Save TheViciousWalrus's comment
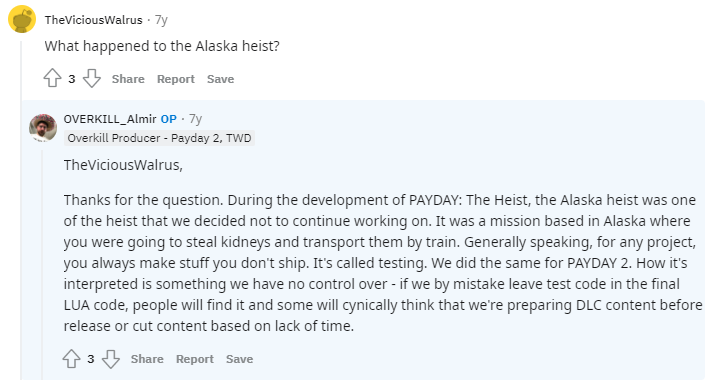 220,79
